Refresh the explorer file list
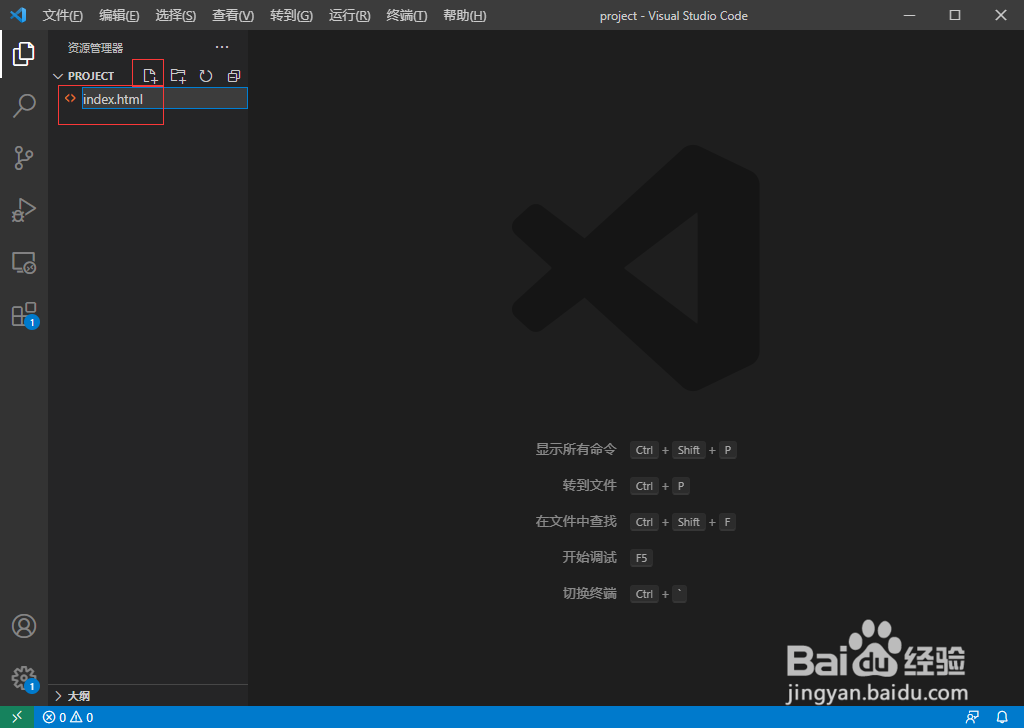Viewport: 1024px width, 728px height. tap(206, 76)
